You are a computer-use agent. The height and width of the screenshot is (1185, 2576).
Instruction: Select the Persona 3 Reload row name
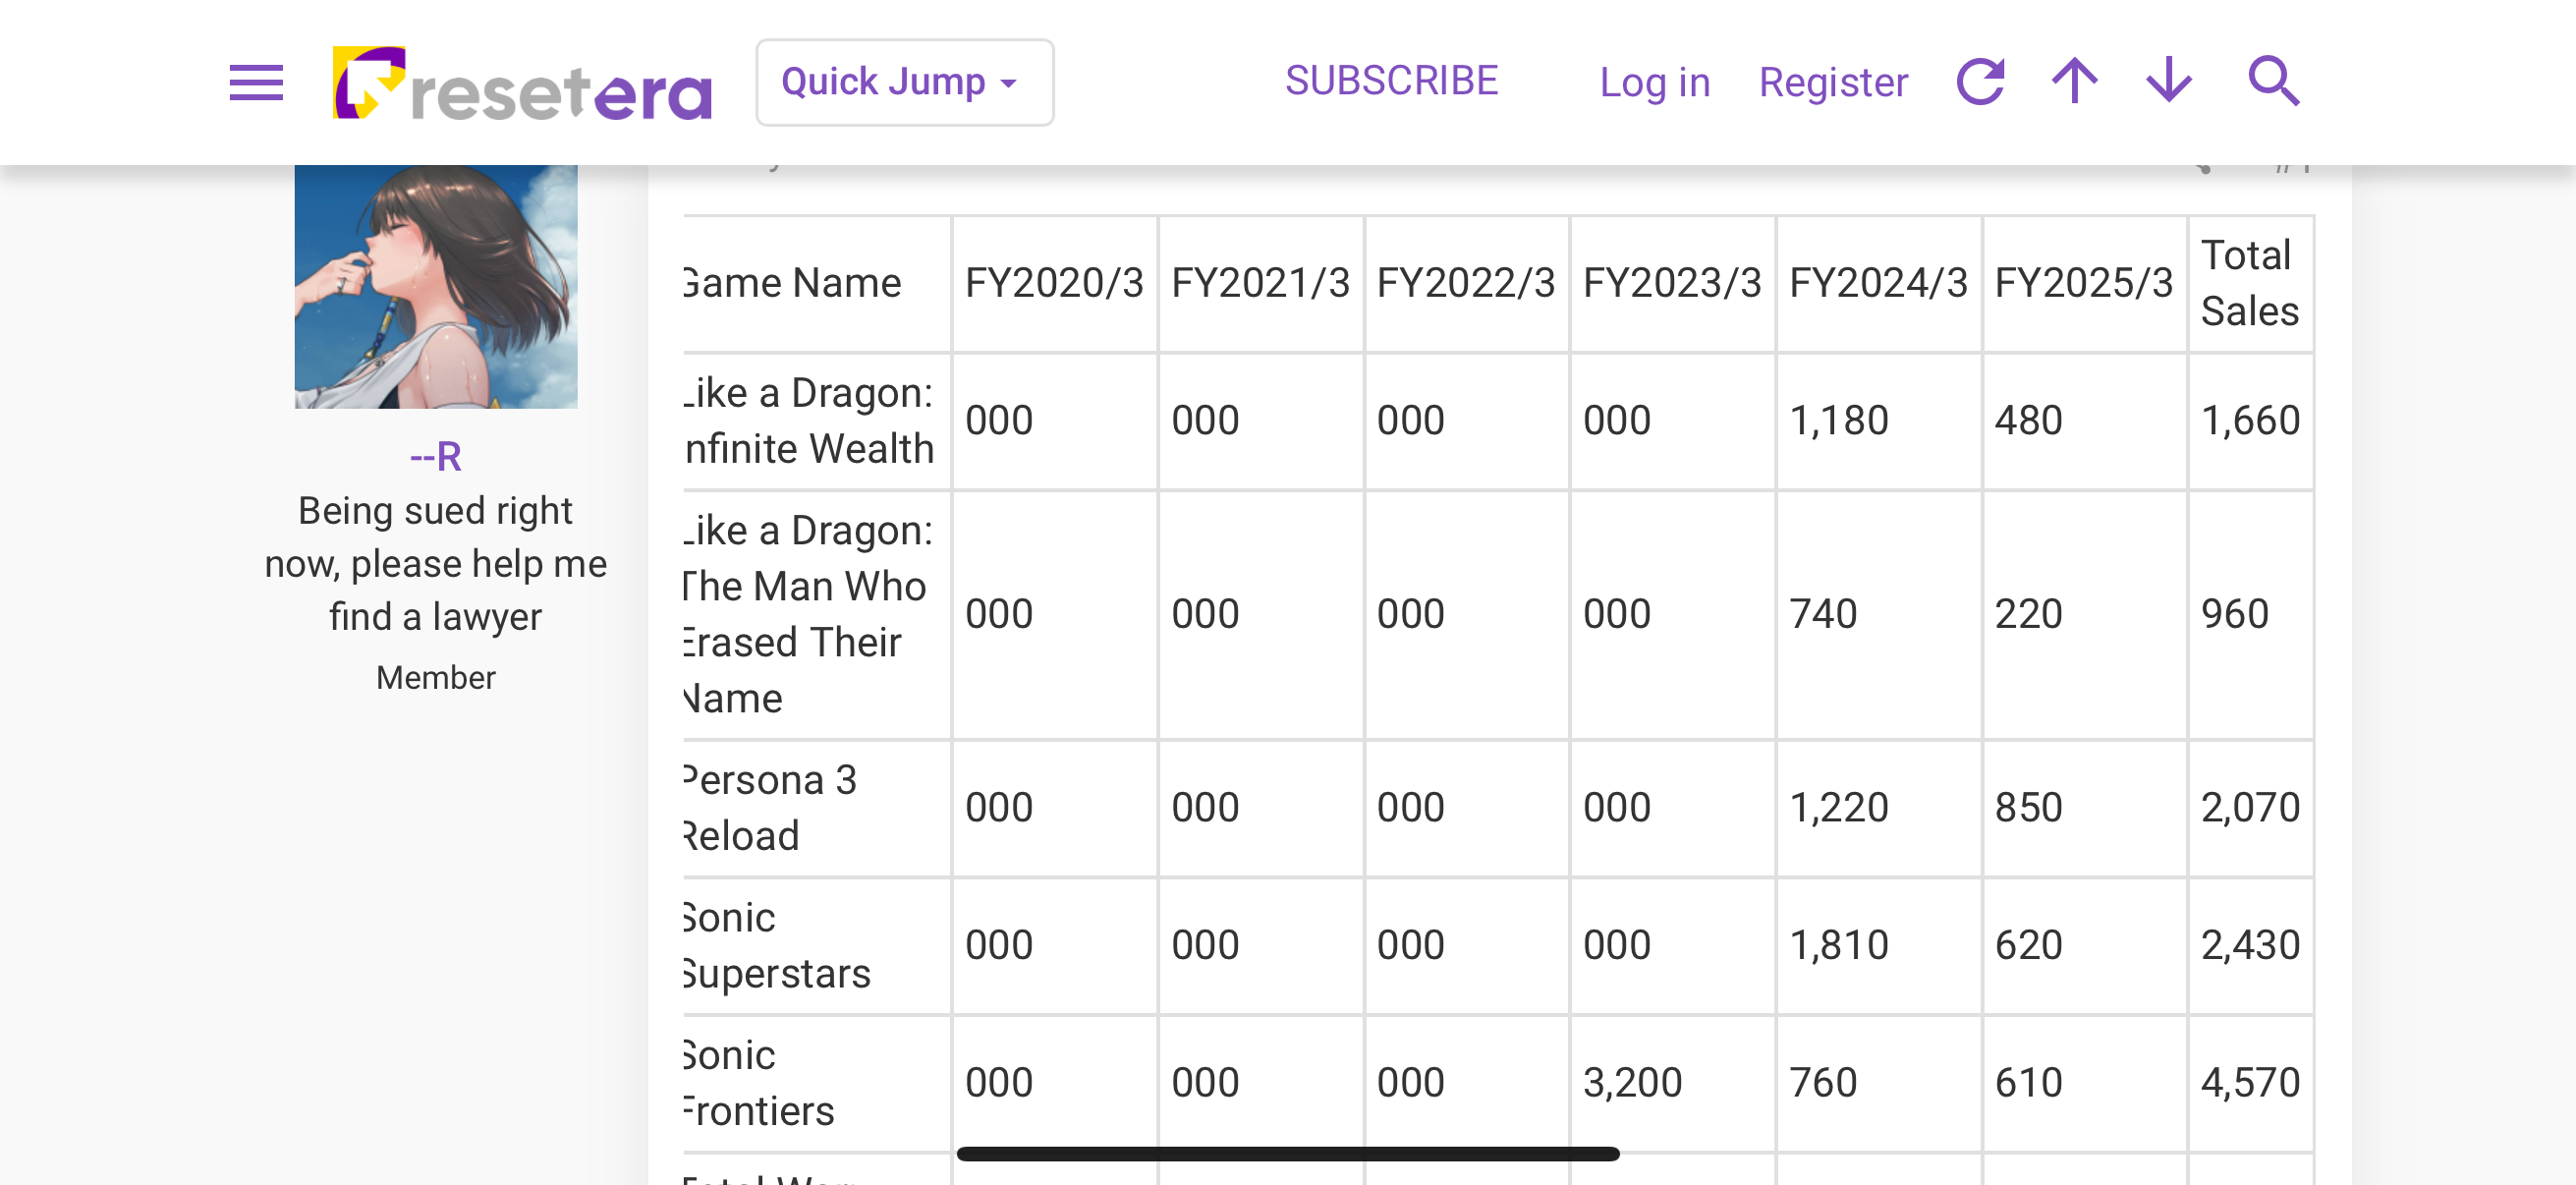(x=771, y=807)
